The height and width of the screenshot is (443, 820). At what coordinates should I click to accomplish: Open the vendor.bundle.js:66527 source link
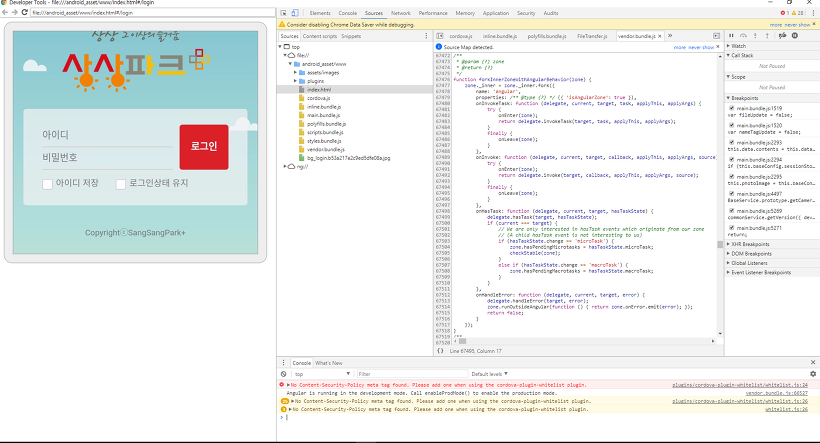click(x=777, y=393)
